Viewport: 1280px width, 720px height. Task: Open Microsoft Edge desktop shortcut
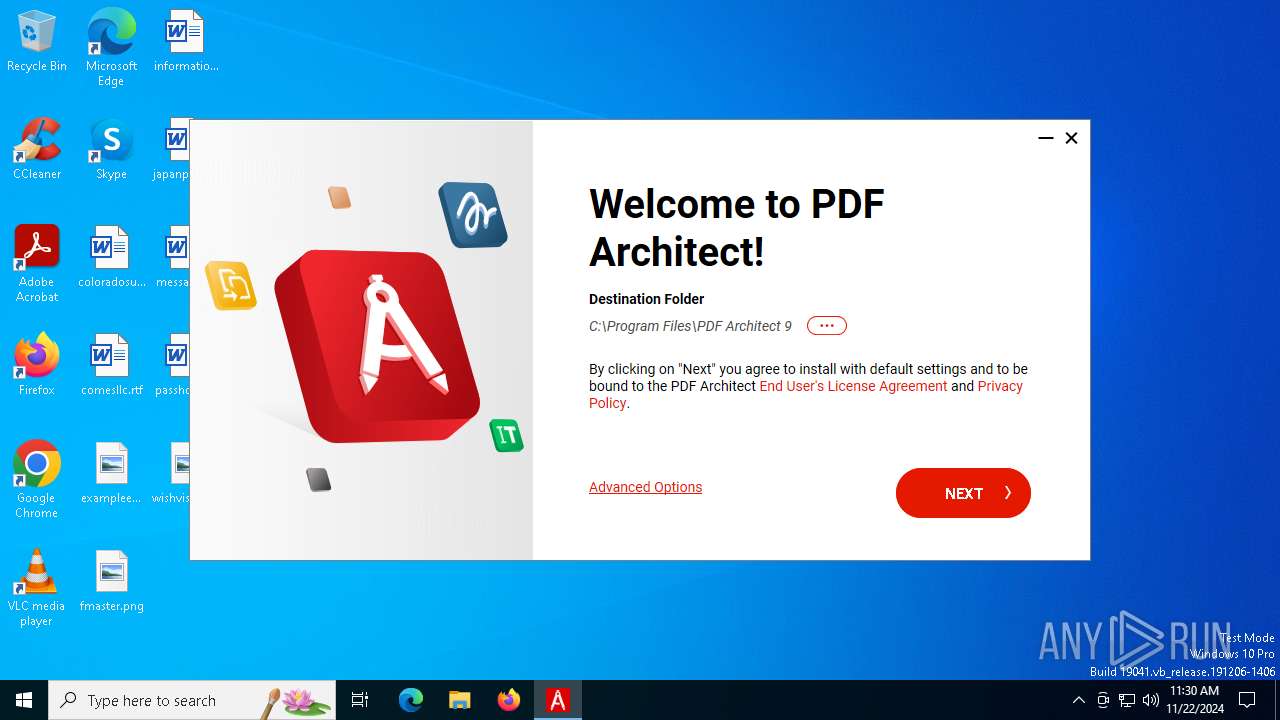[x=111, y=48]
